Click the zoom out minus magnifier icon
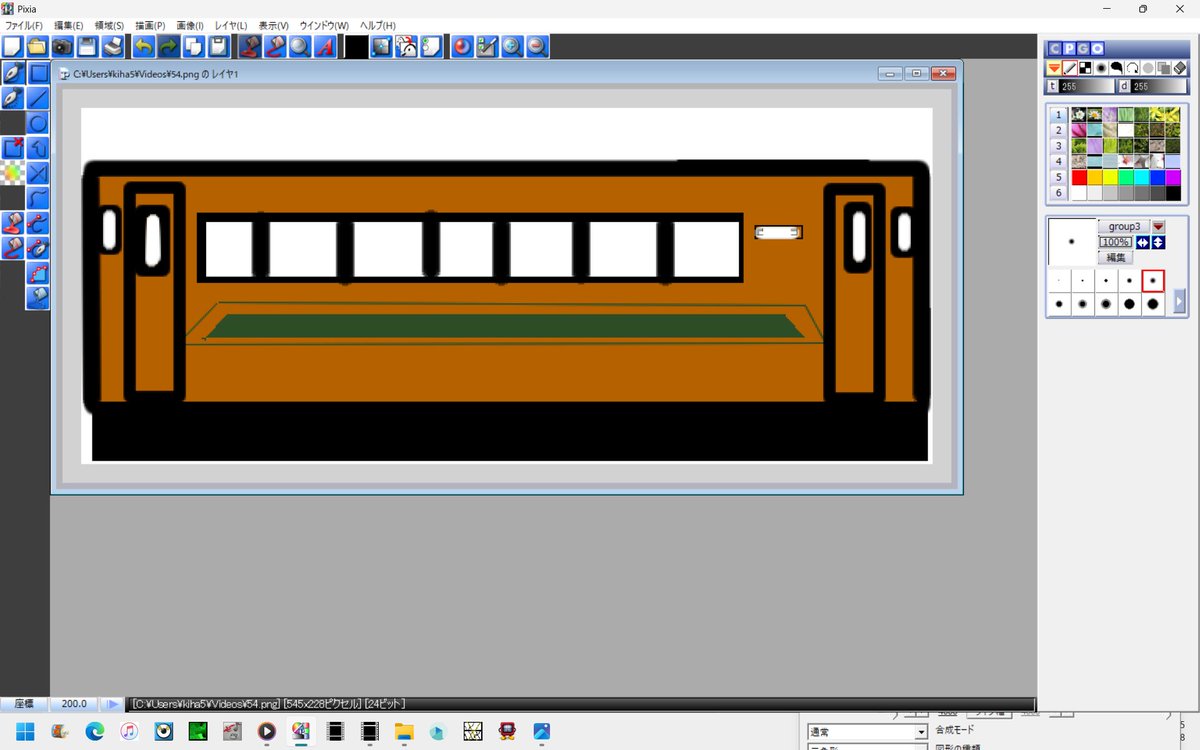Screen dimensions: 1200x750 (x=537, y=46)
